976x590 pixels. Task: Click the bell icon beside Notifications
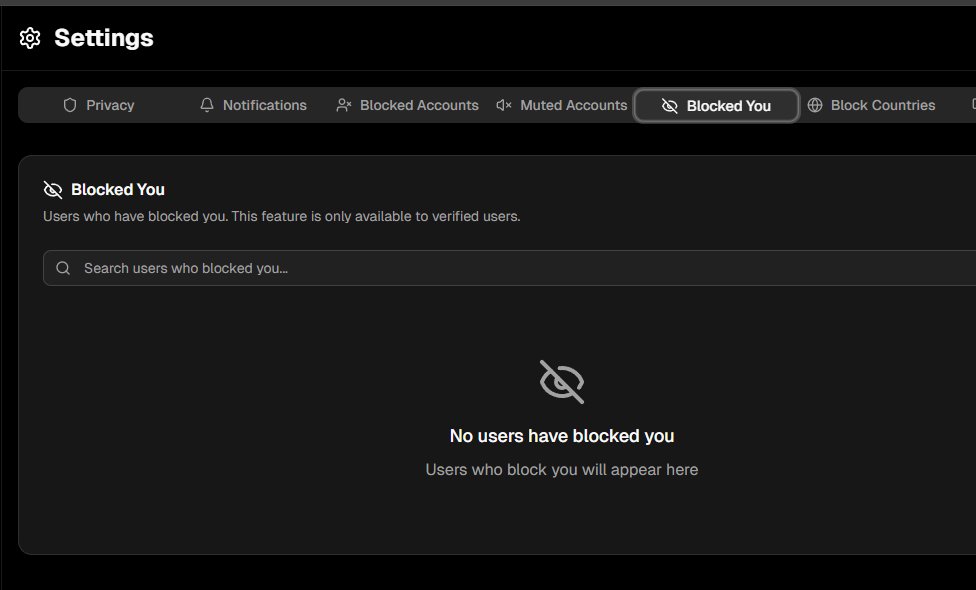coord(207,105)
